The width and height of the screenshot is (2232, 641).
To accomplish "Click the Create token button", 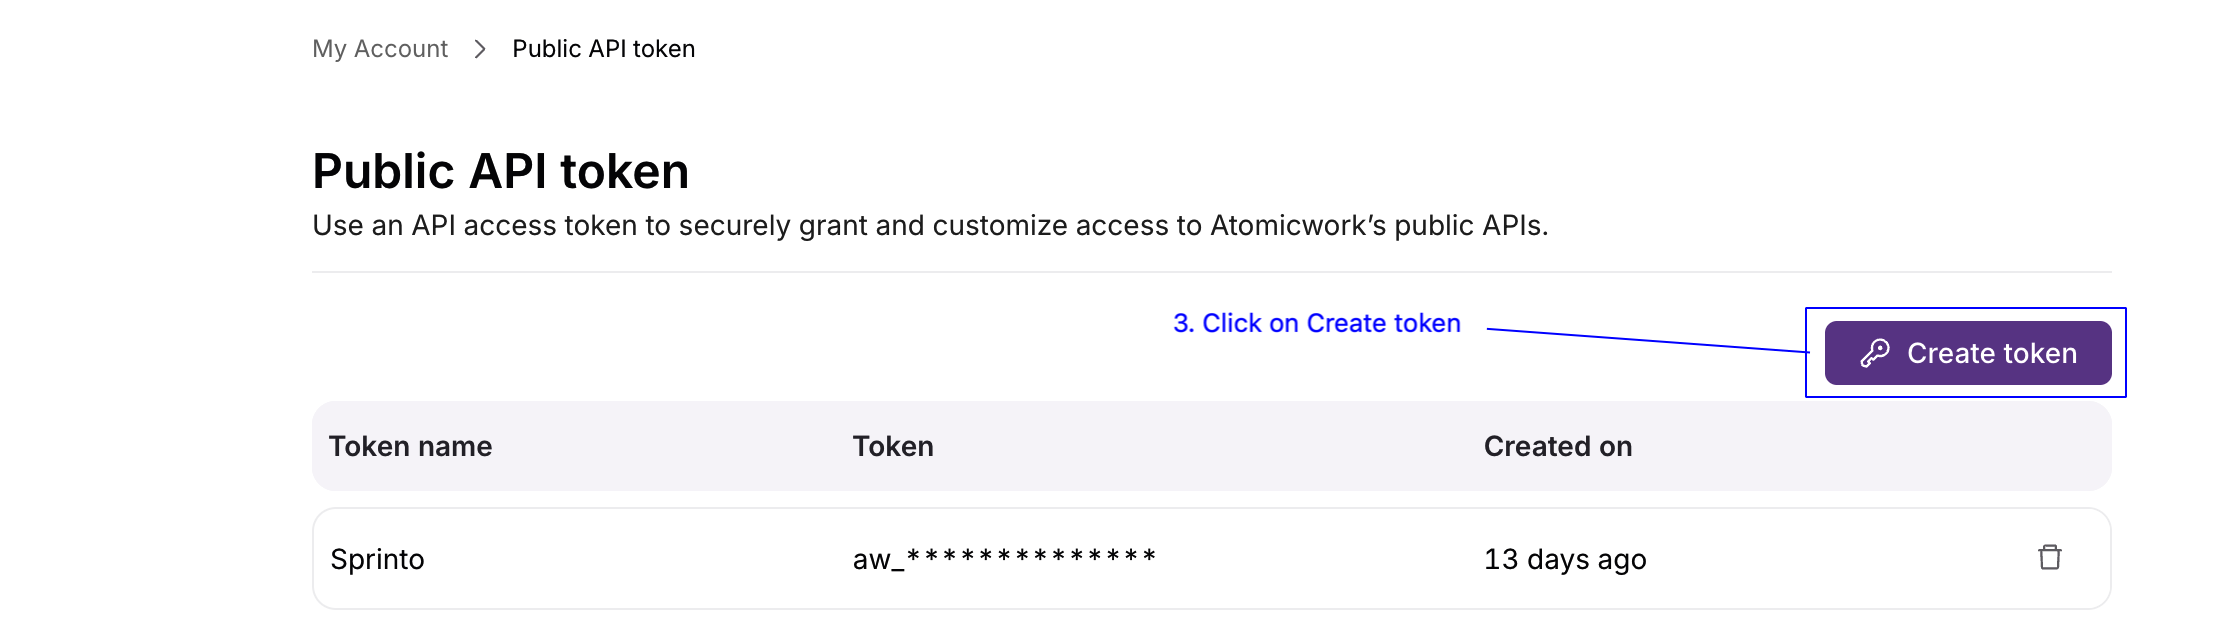I will [1966, 352].
